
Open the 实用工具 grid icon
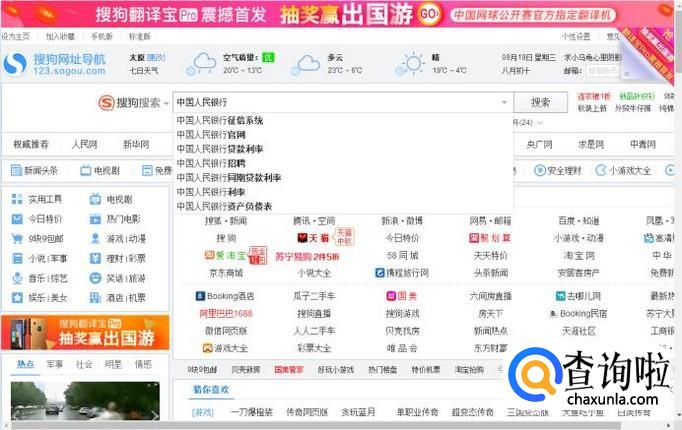click(17, 199)
